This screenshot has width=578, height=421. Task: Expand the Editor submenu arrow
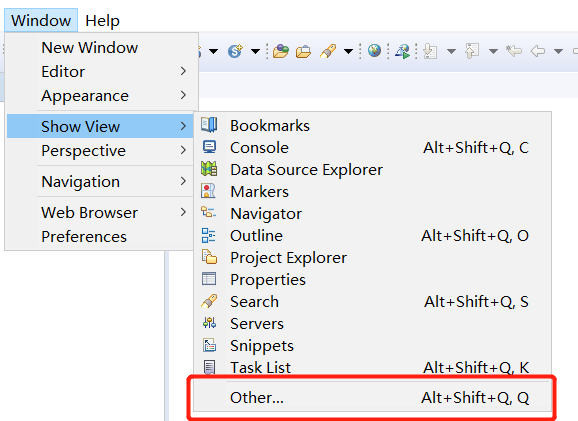[x=183, y=71]
